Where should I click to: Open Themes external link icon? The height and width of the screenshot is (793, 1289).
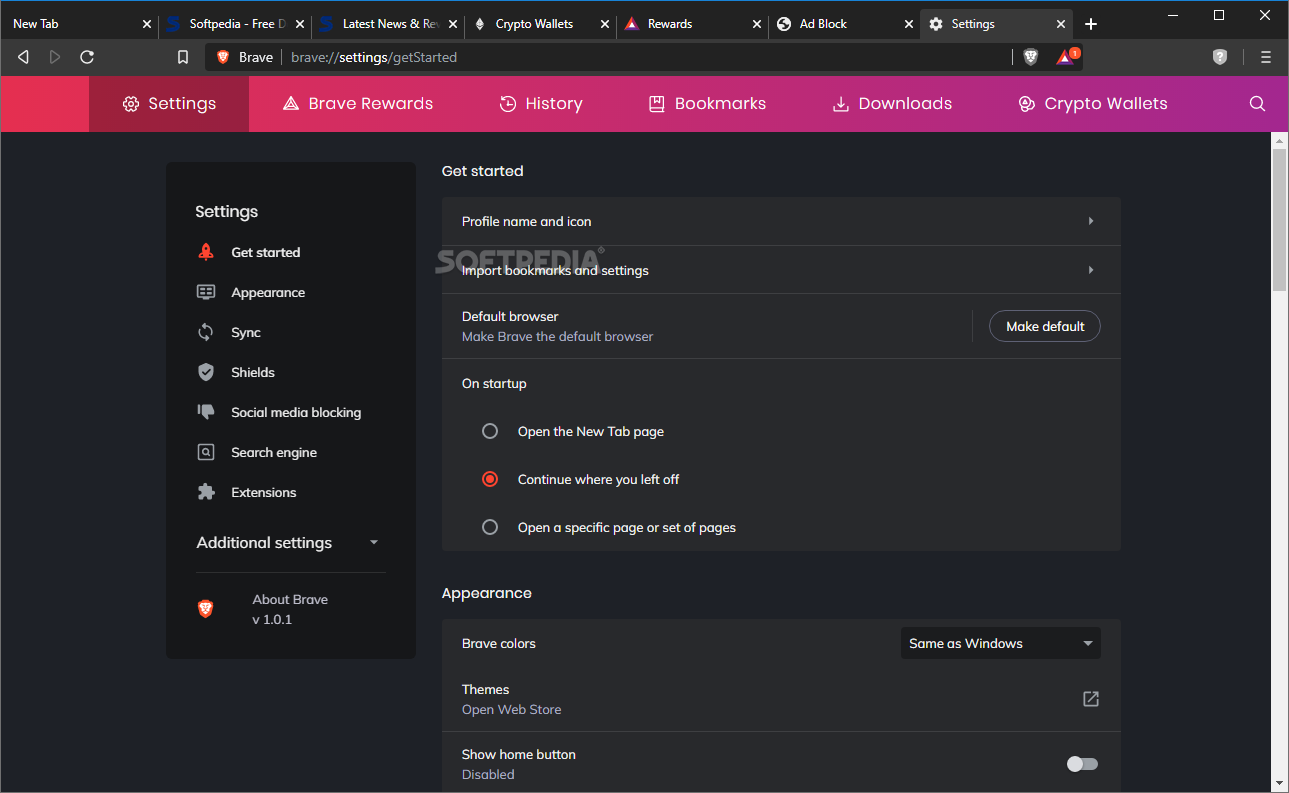pos(1091,699)
